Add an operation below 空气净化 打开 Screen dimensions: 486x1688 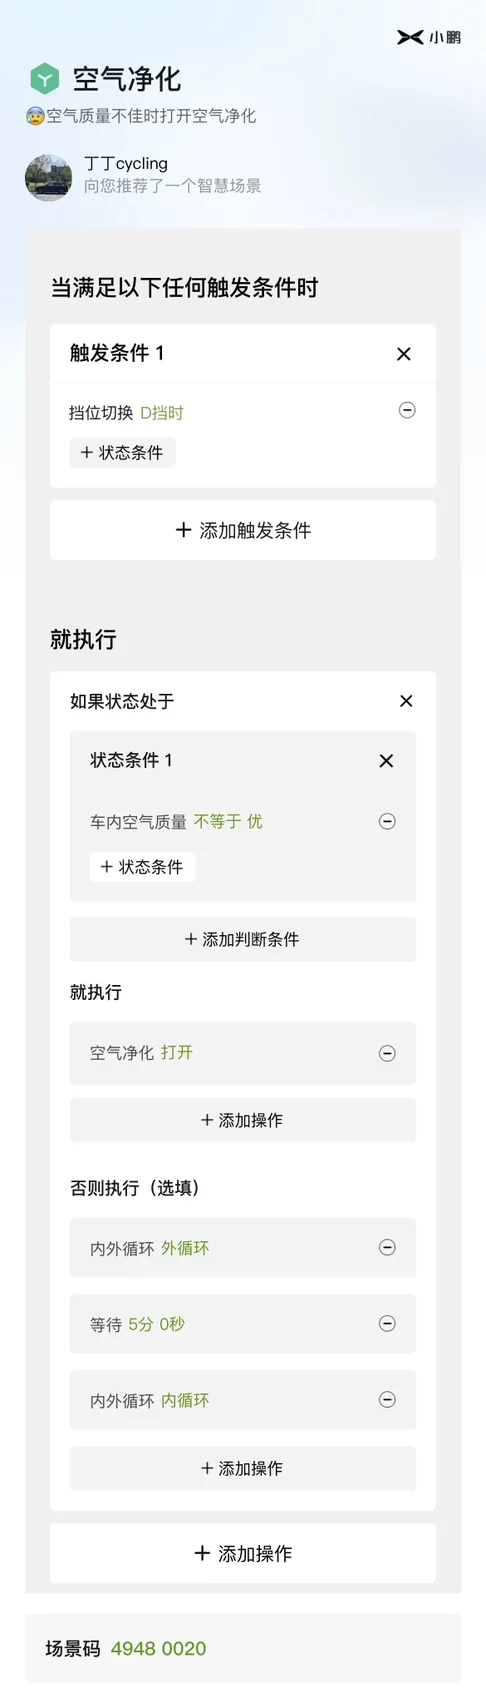coord(243,1120)
